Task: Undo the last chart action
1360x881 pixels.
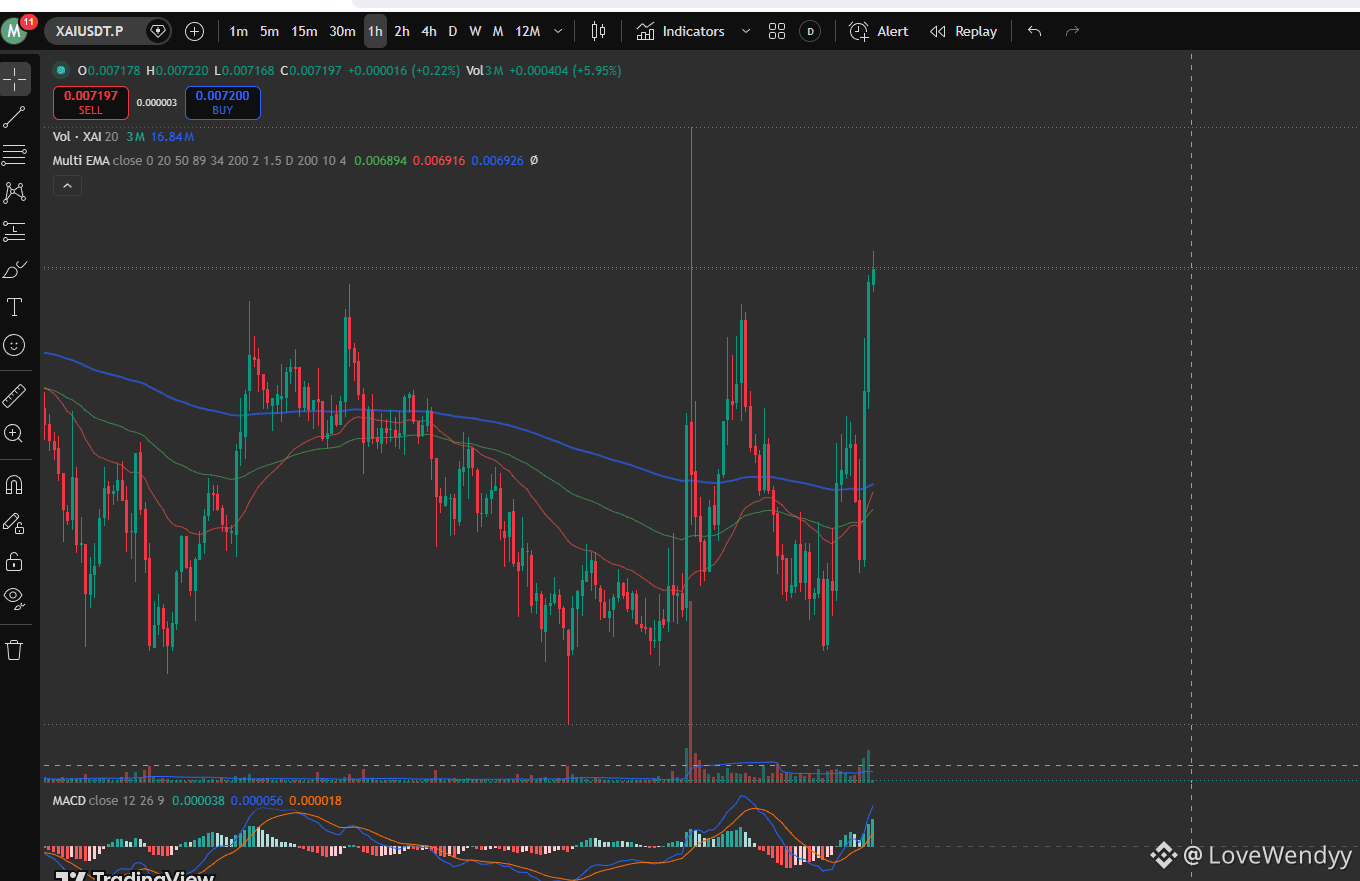Action: (x=1034, y=31)
